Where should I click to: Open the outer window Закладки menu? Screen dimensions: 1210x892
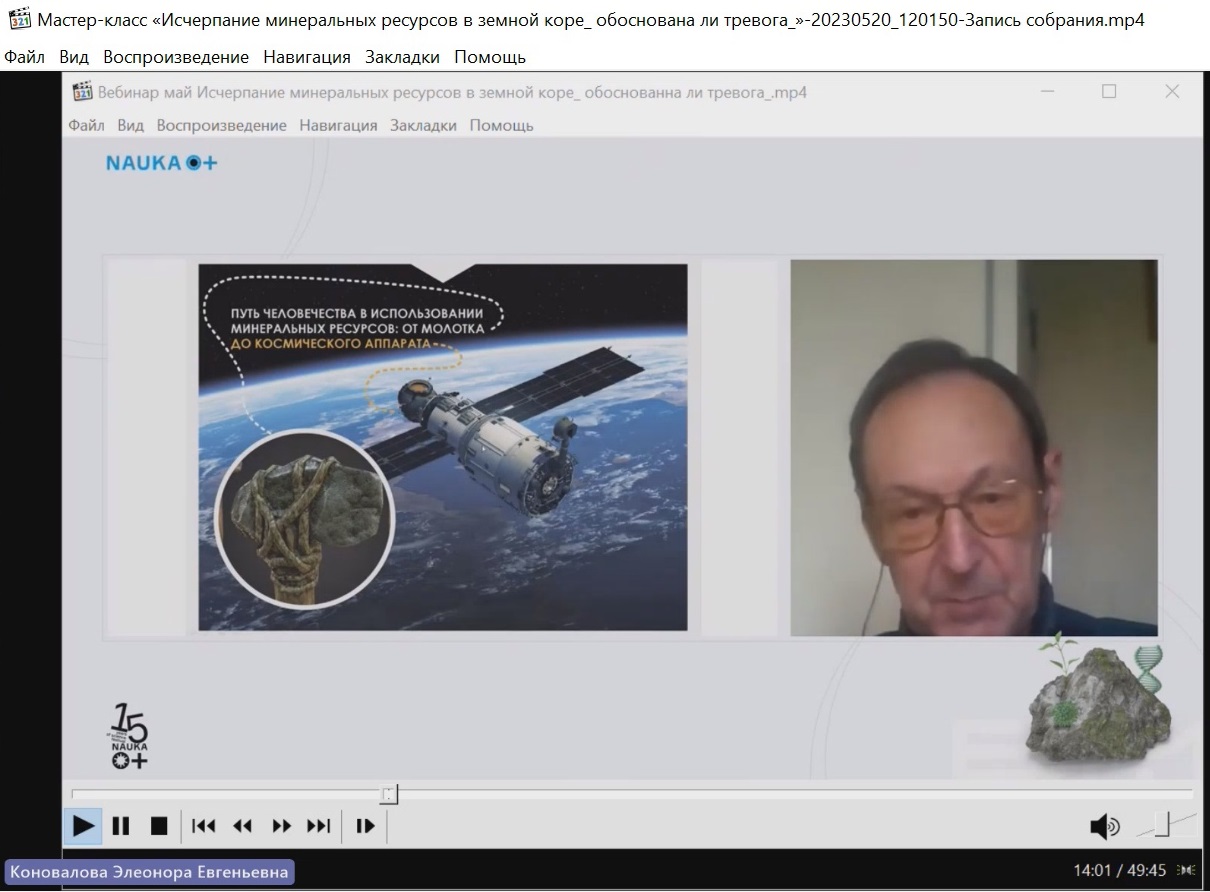coord(402,57)
